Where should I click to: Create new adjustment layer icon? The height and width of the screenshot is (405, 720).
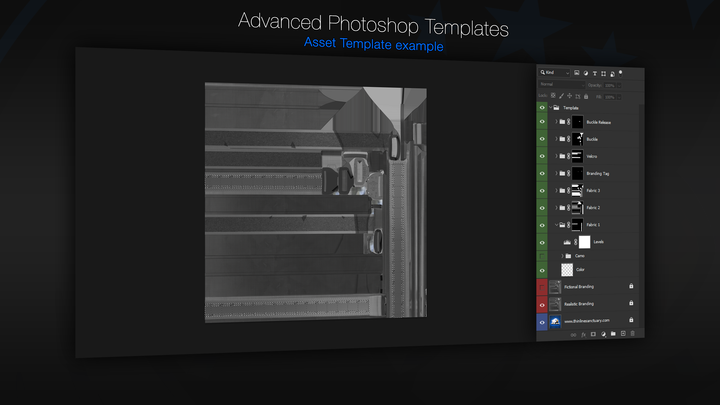click(603, 334)
